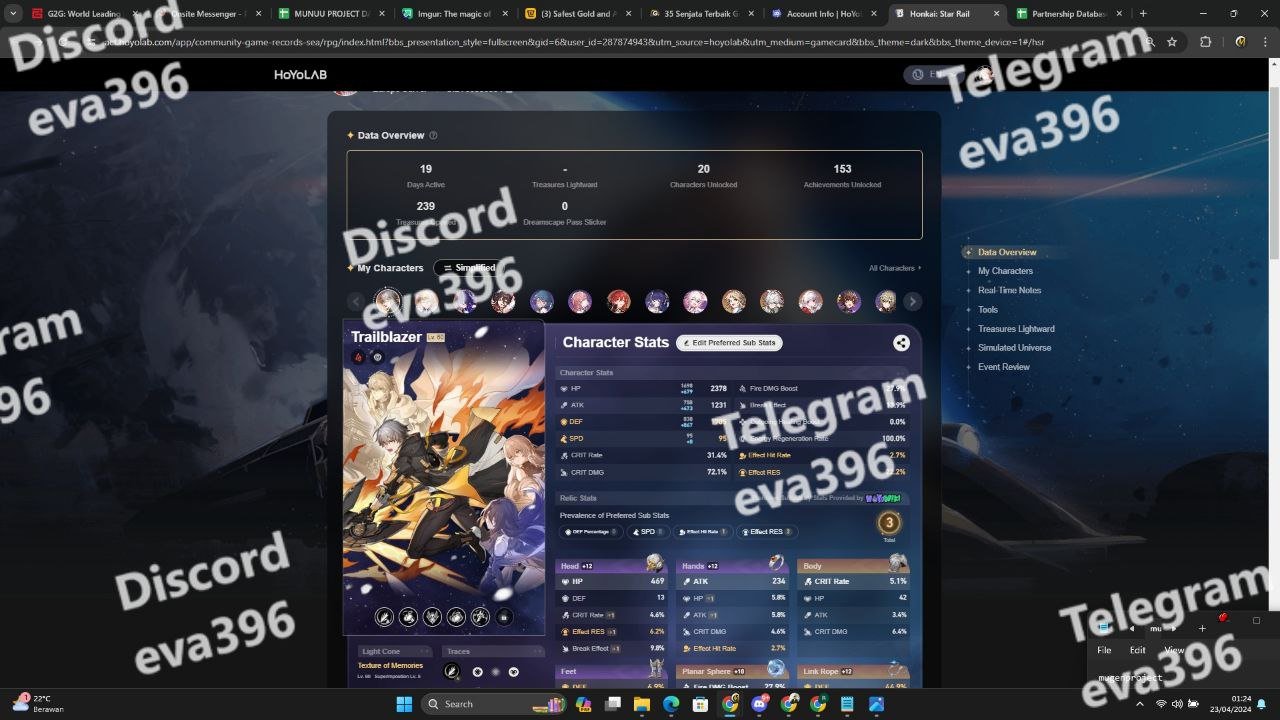The height and width of the screenshot is (720, 1280).
Task: Jump to Treasures Lightward section
Action: click(x=1016, y=328)
